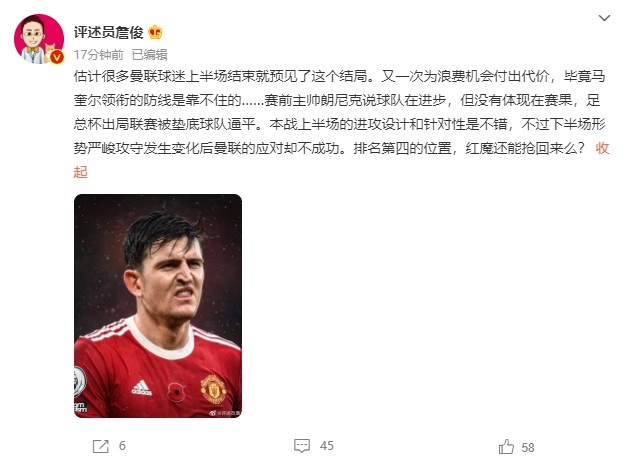Screen dimensions: 631x462
Task: Click the orange V verified badge
Action: click(x=57, y=57)
